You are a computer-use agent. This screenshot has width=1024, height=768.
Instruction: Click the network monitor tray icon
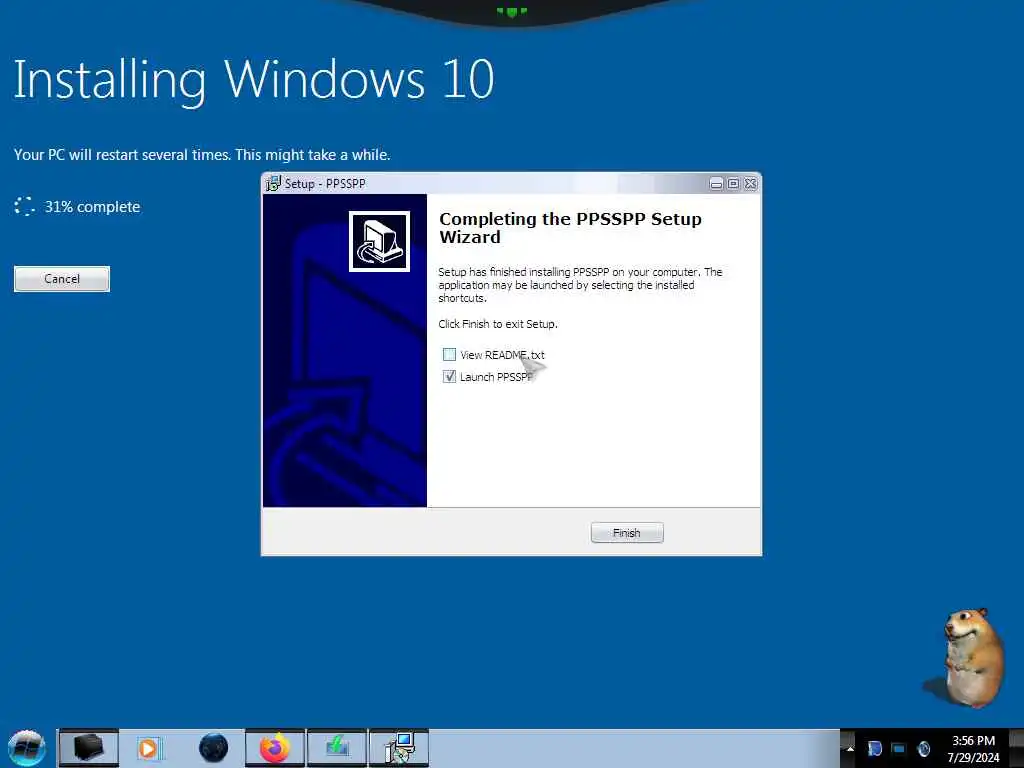coord(899,749)
